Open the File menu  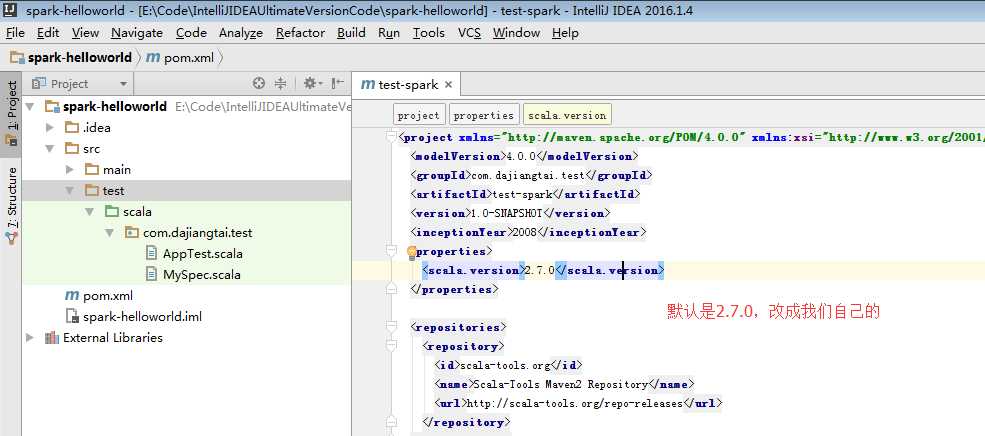(x=15, y=33)
